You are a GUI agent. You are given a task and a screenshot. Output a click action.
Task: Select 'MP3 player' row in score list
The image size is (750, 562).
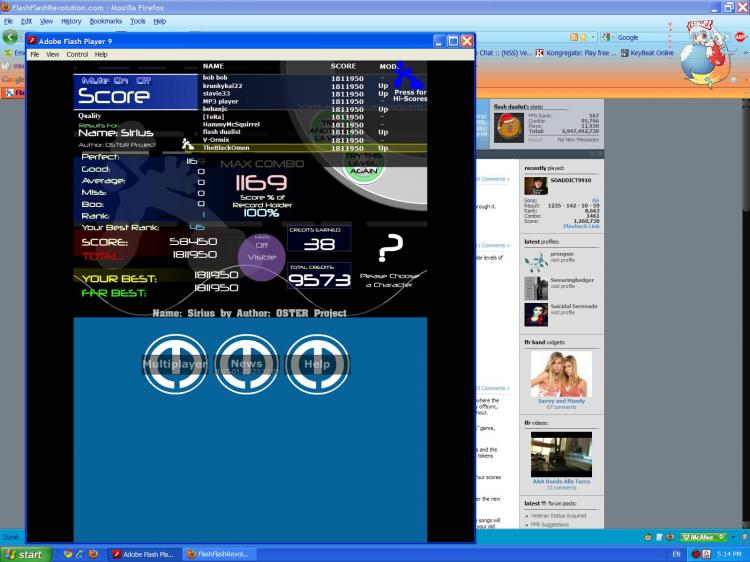coord(312,101)
